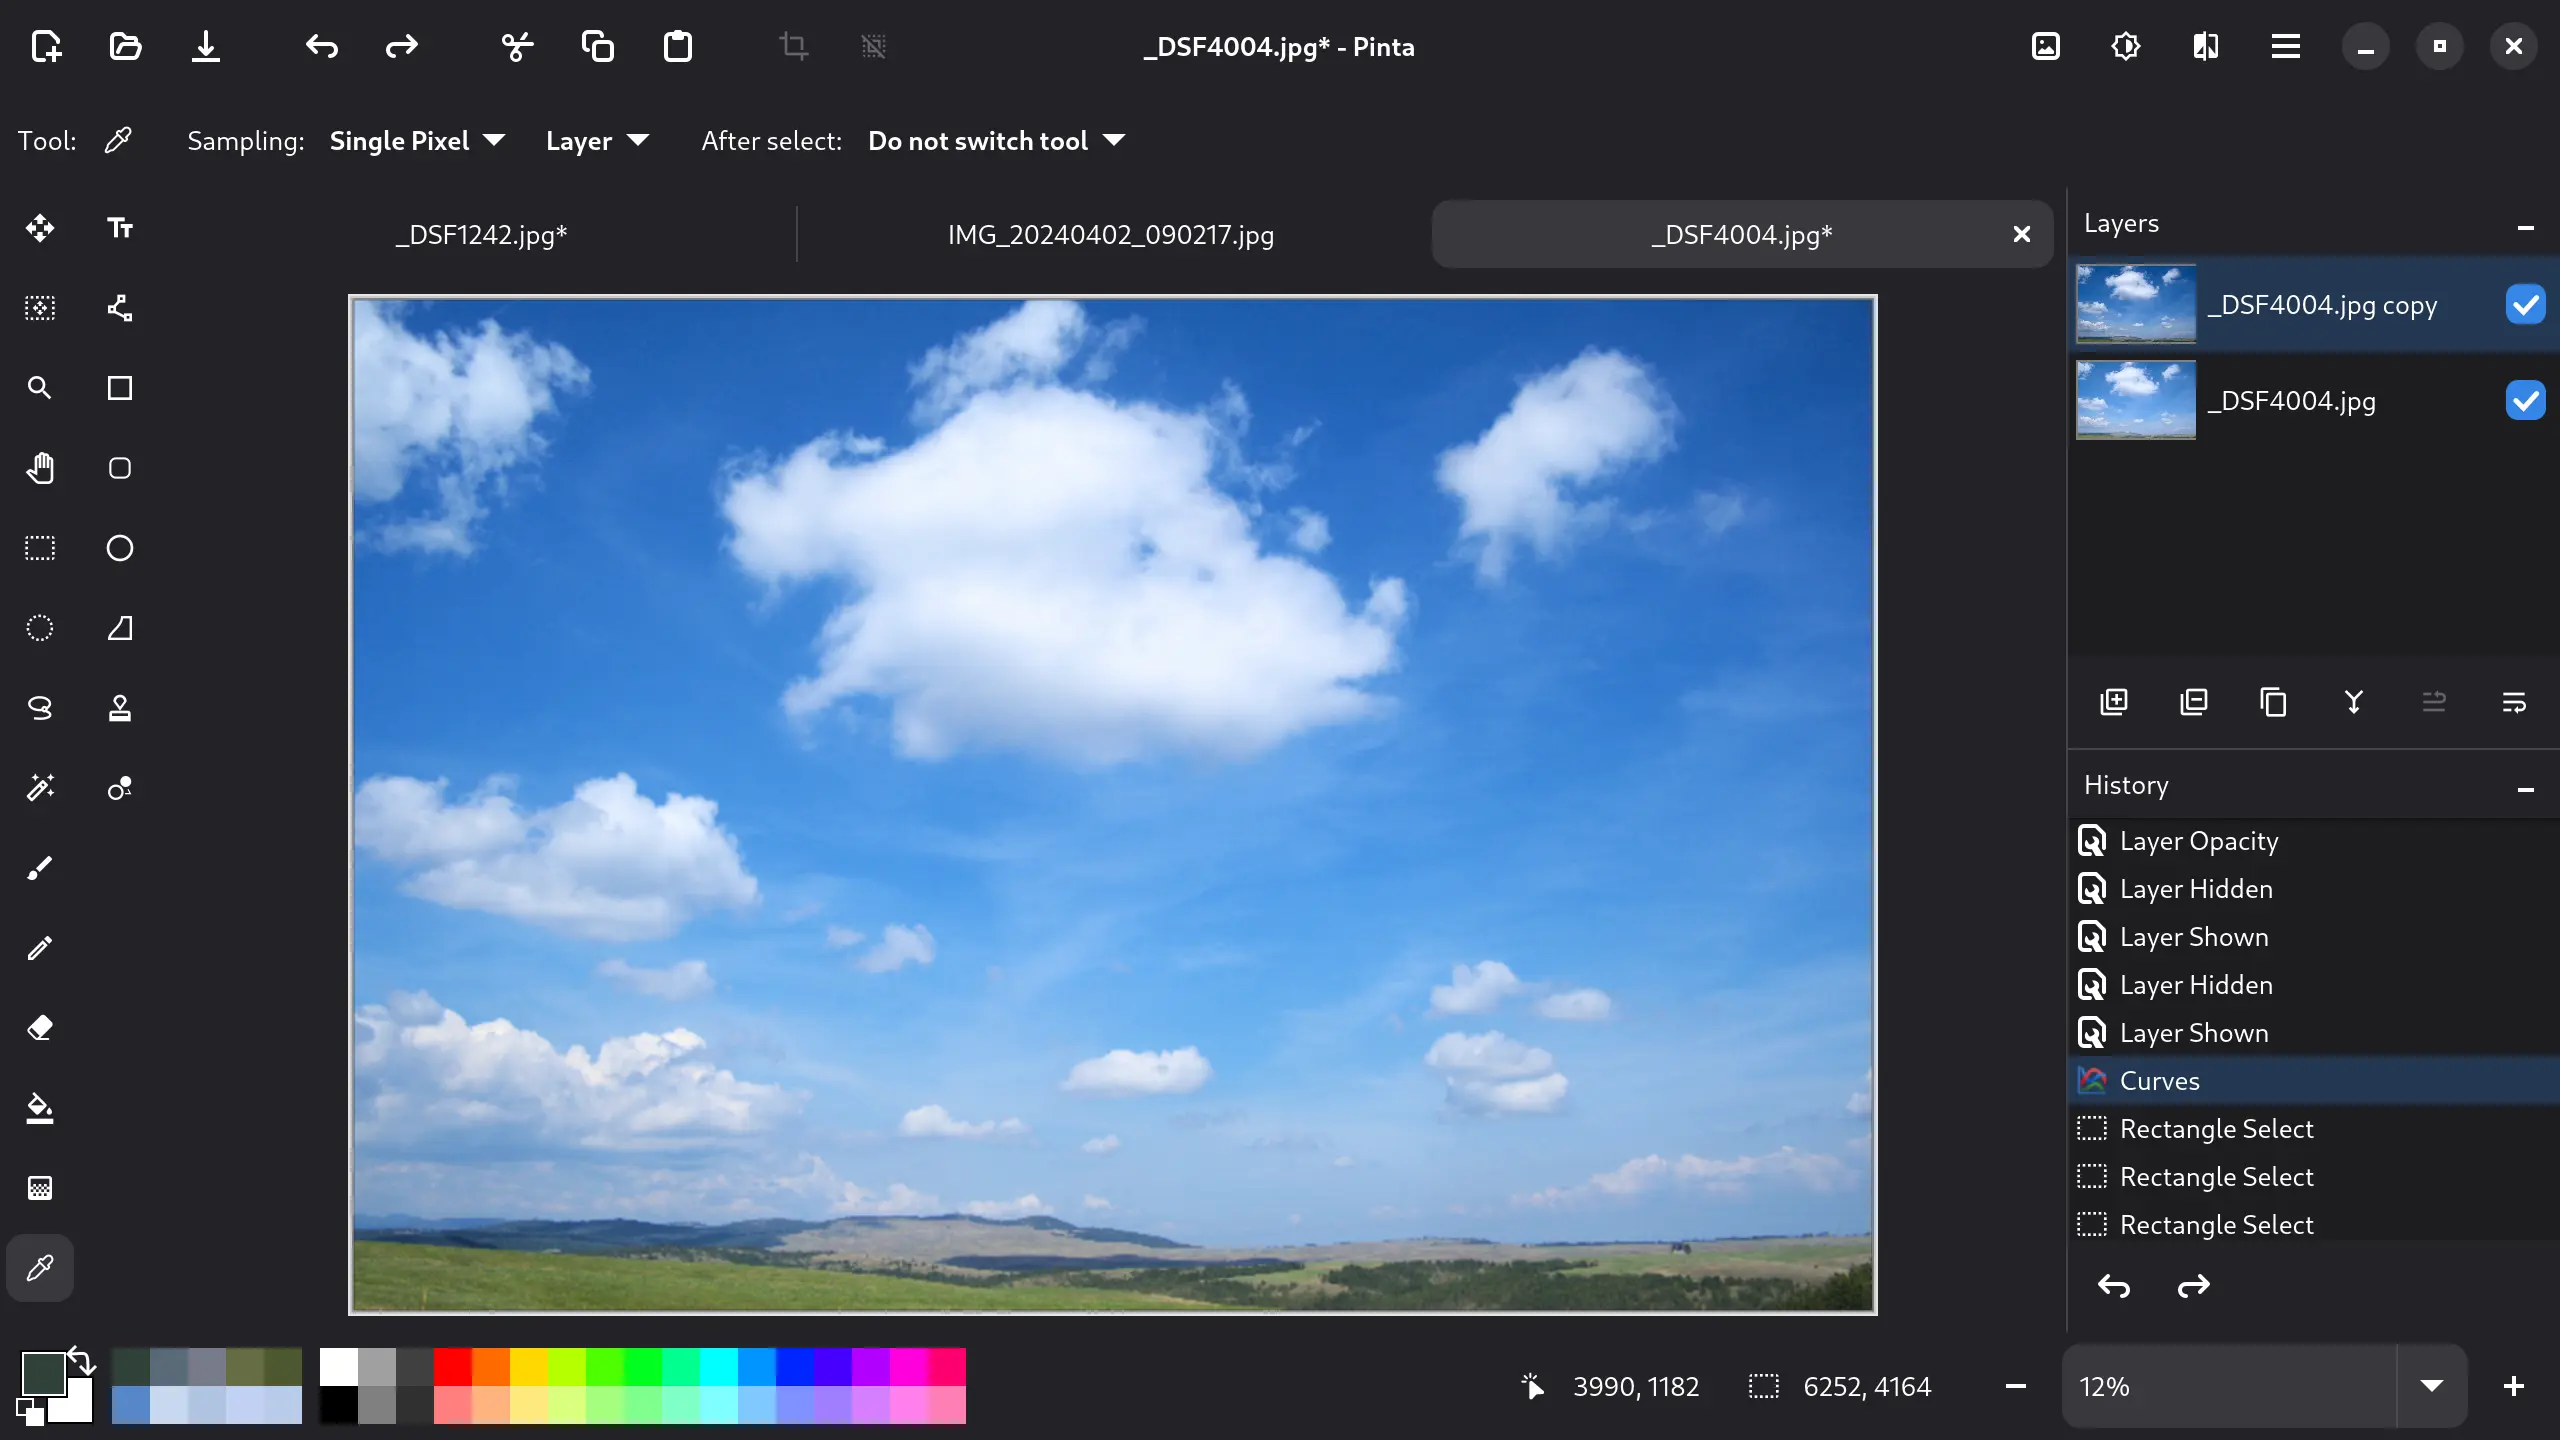
Task: Select the Text tool
Action: coord(120,228)
